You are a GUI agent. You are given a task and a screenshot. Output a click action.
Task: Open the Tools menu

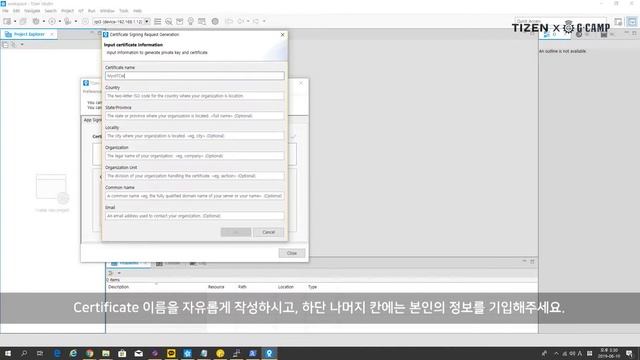point(124,11)
